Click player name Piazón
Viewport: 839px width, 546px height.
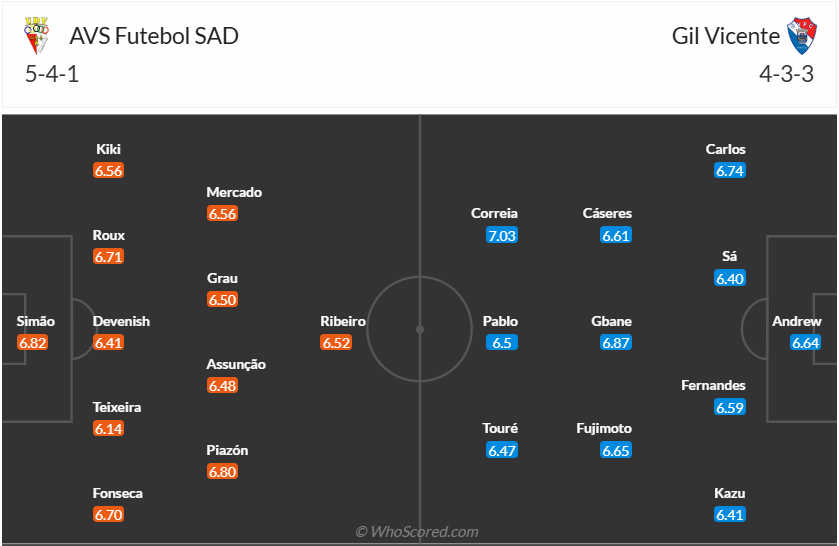227,450
